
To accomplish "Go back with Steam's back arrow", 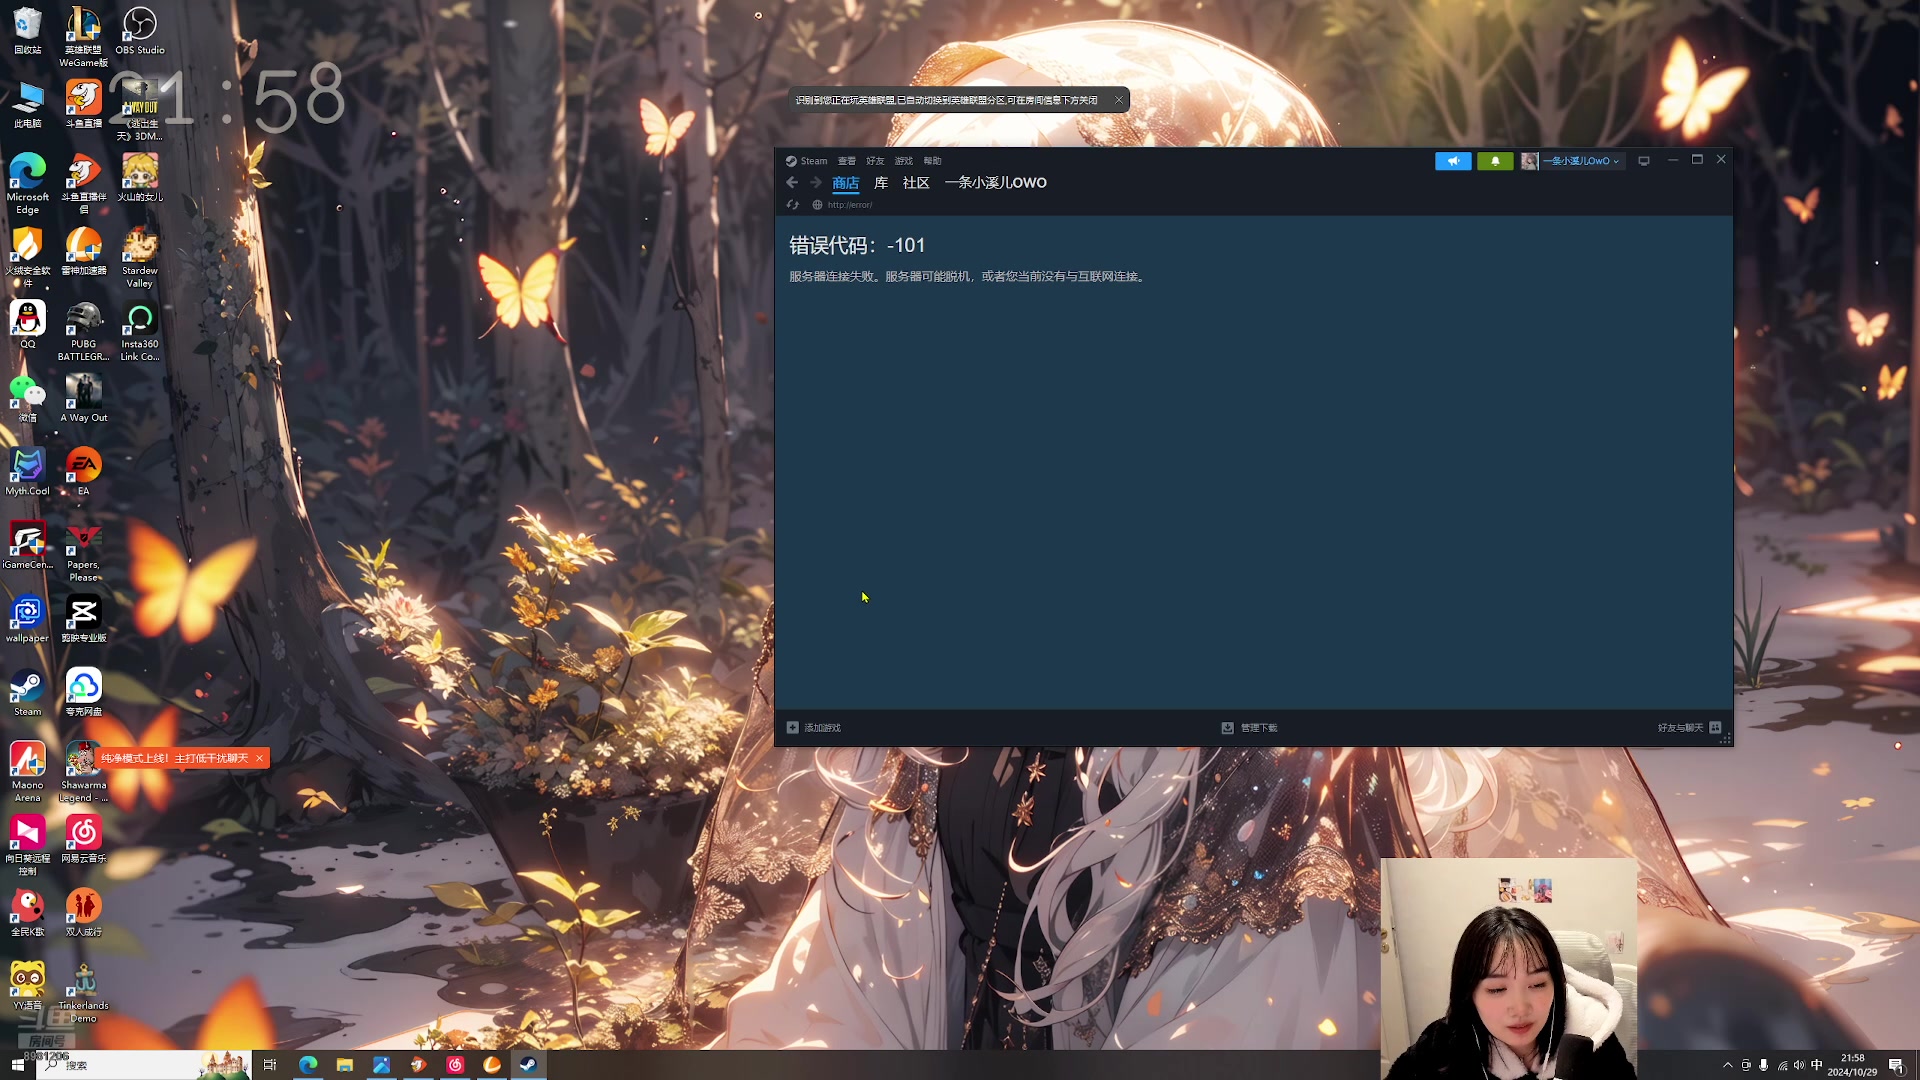I will (x=792, y=183).
